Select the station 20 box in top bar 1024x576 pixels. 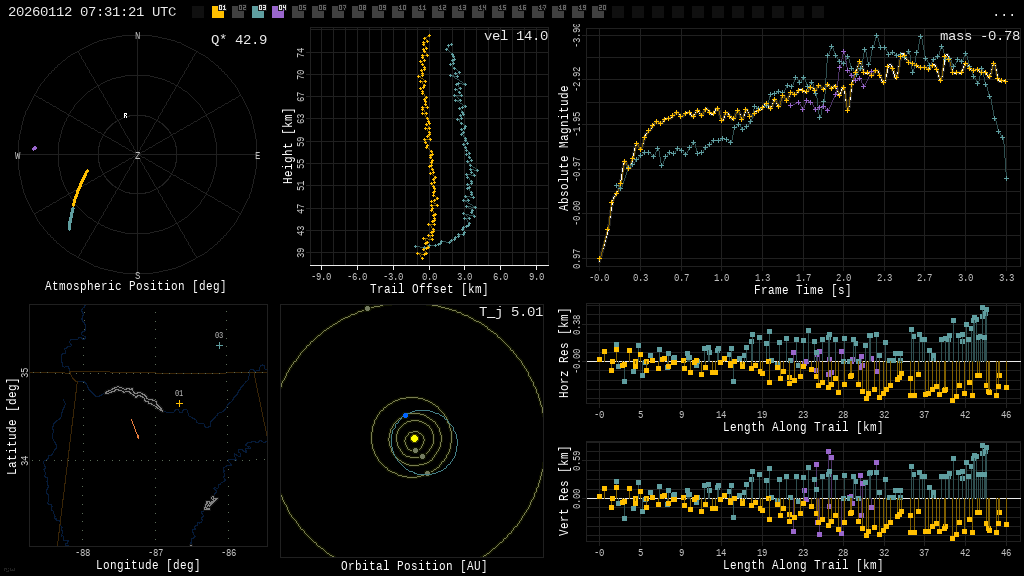coord(598,12)
